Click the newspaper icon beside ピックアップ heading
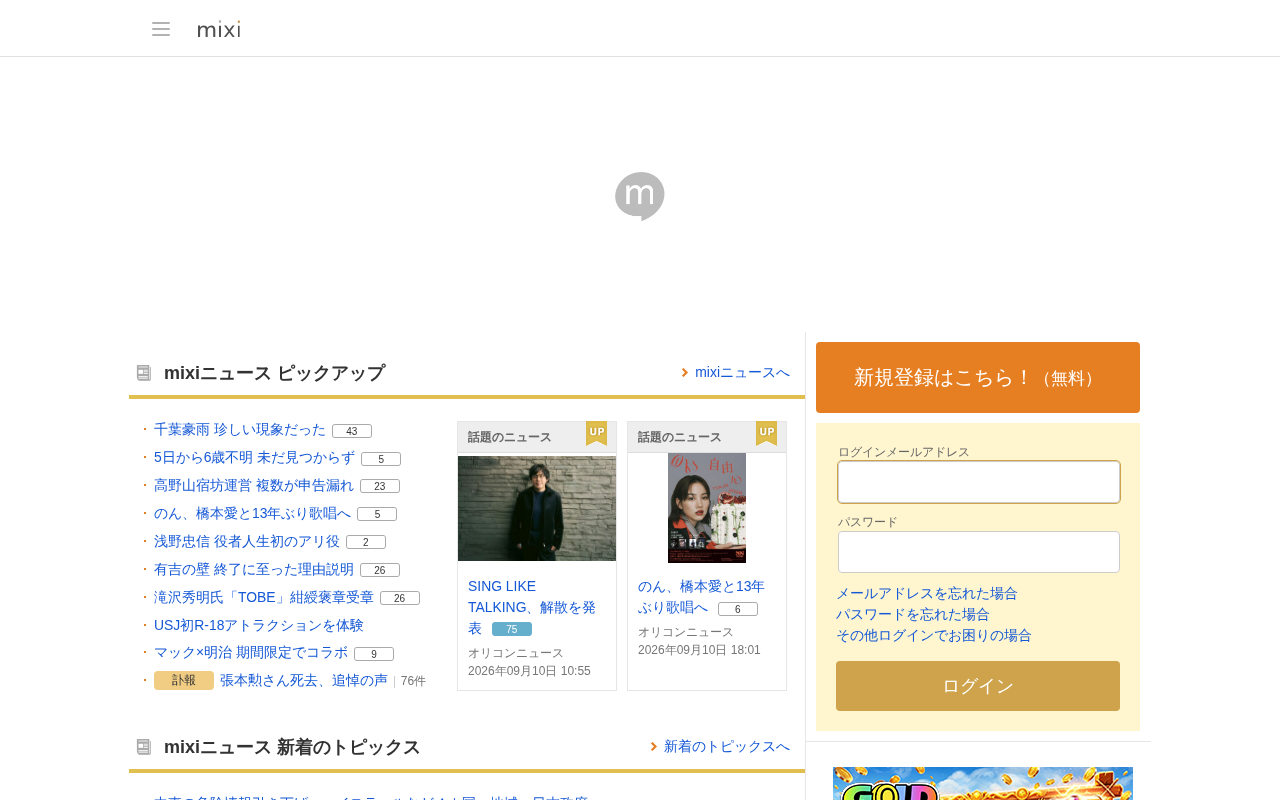This screenshot has height=800, width=1280. (144, 373)
